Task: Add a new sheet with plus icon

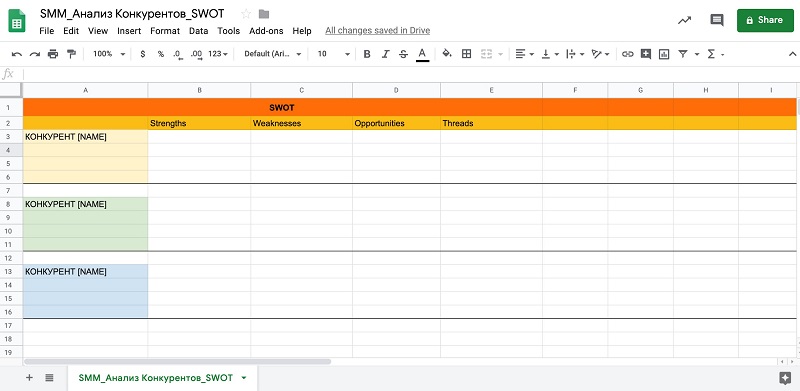Action: [x=29, y=378]
